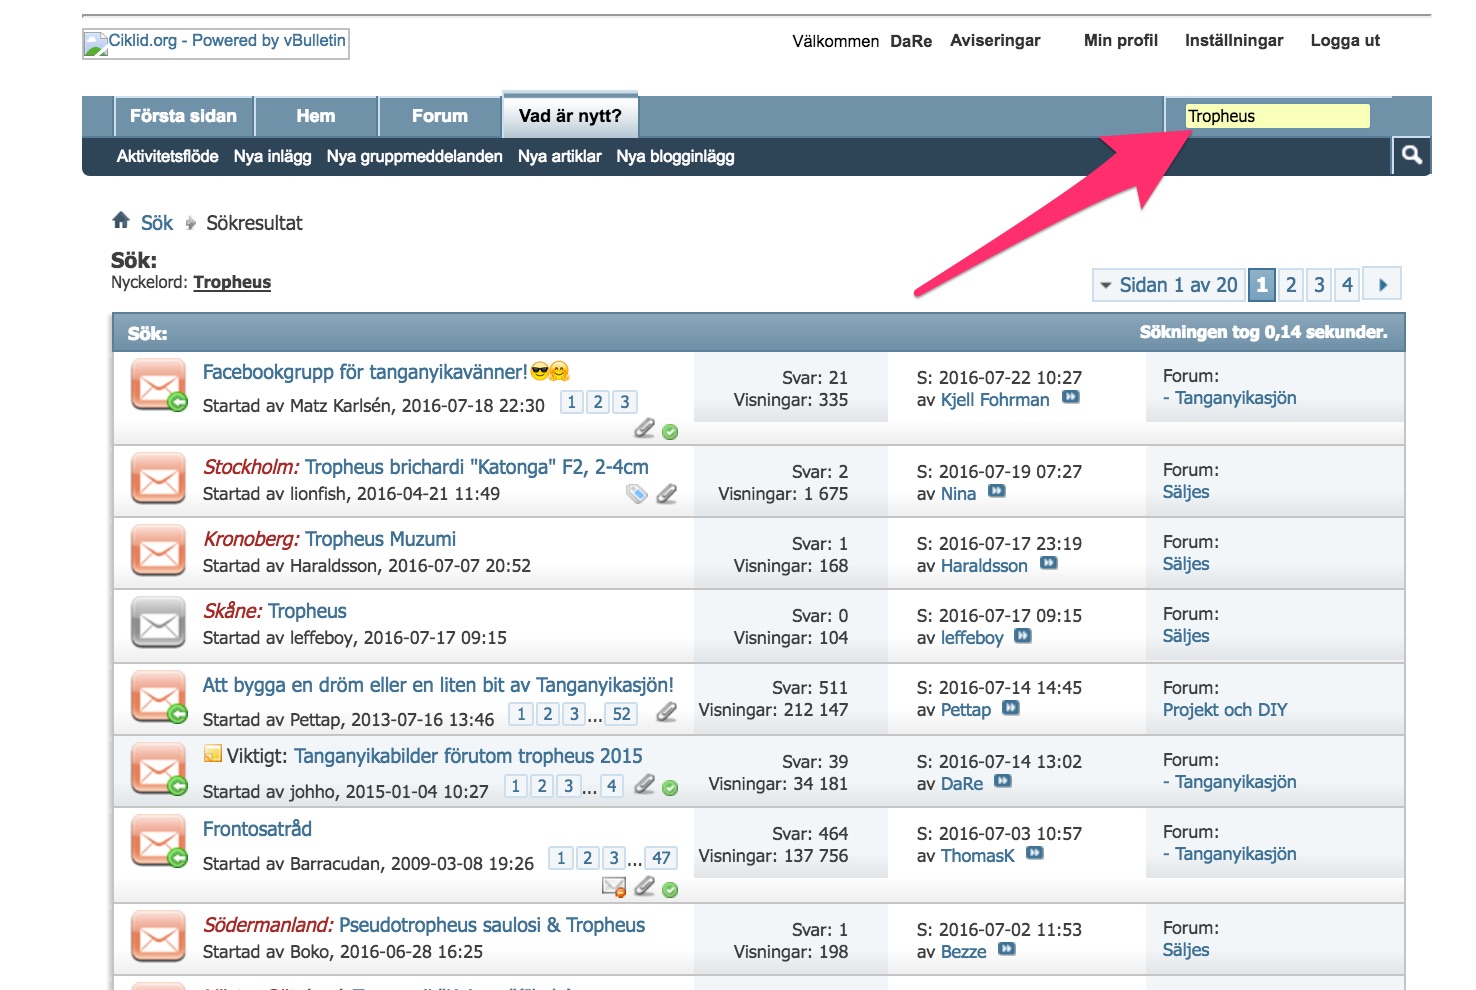Go to last post icon beside Pettap
The width and height of the screenshot is (1476, 990).
(x=1011, y=707)
